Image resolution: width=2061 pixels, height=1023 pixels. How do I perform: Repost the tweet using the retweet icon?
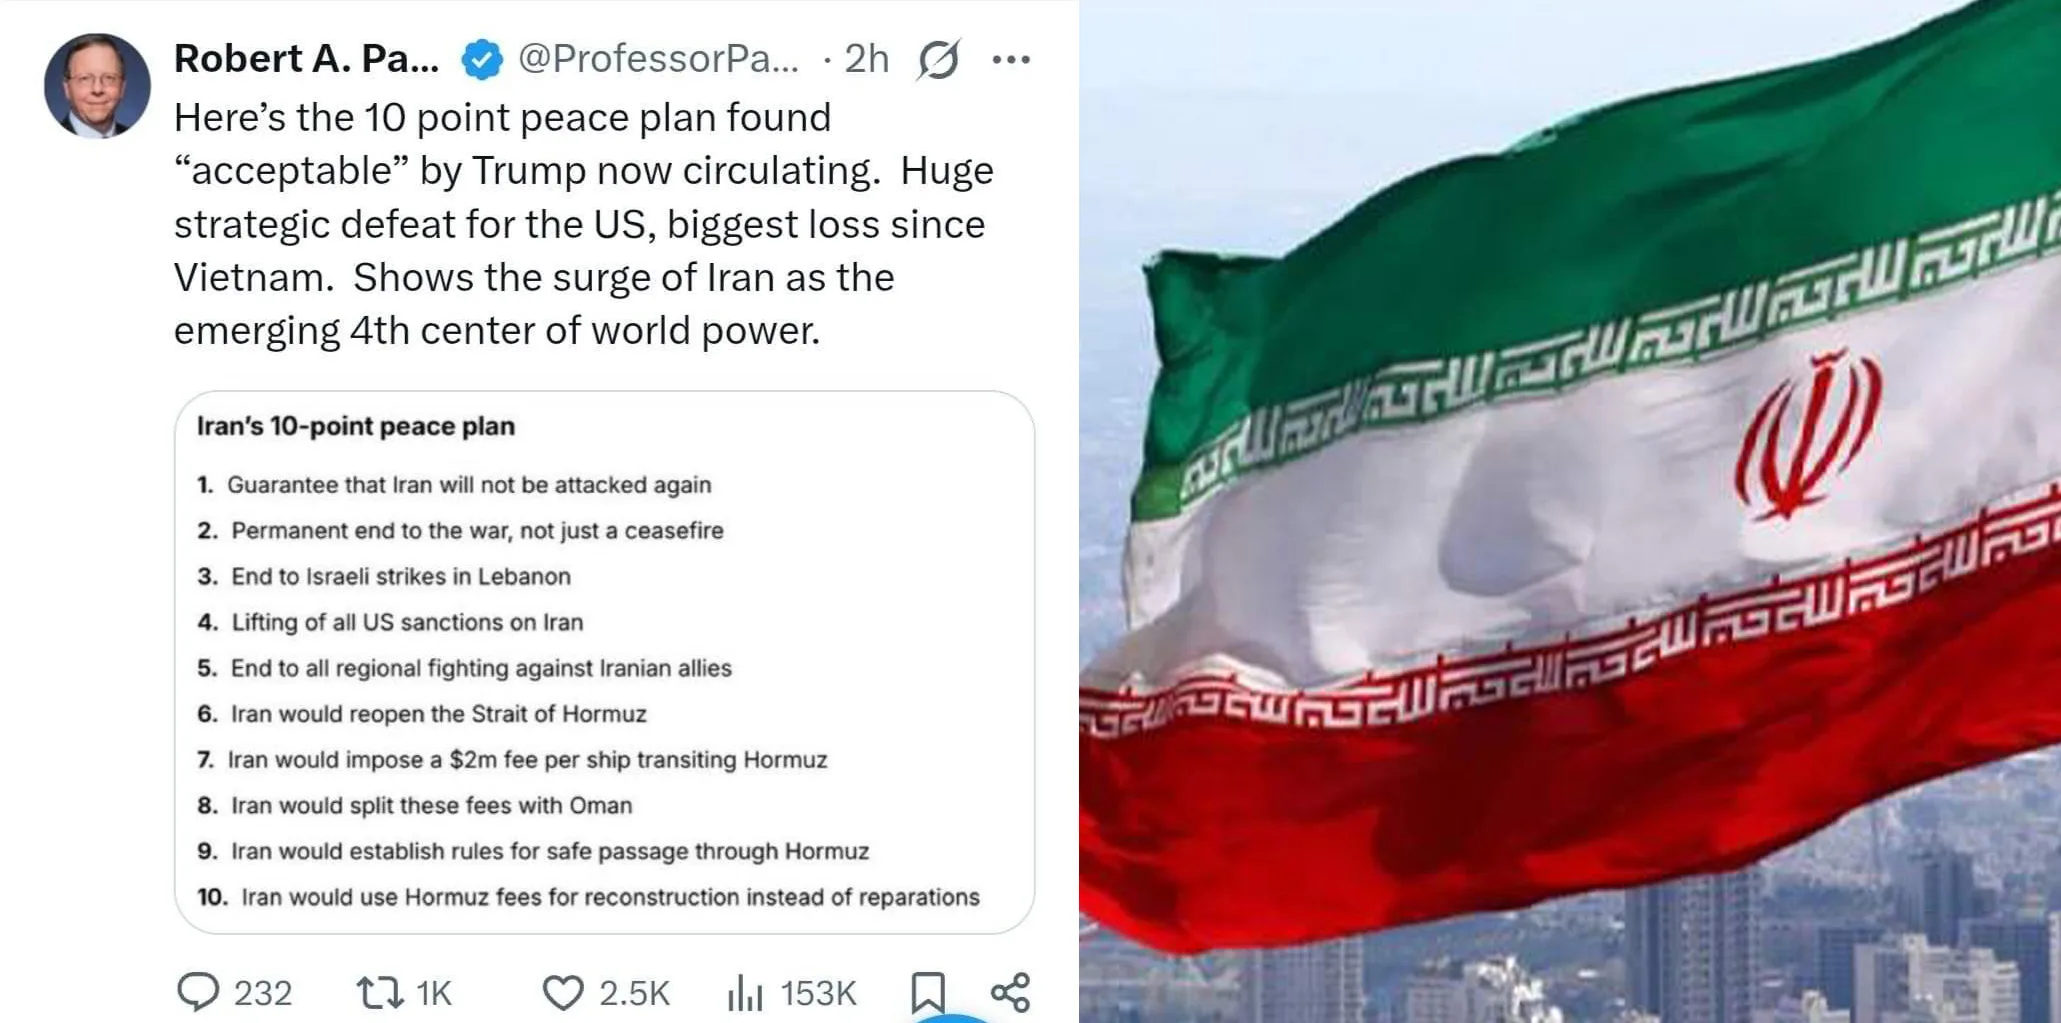pyautogui.click(x=380, y=992)
